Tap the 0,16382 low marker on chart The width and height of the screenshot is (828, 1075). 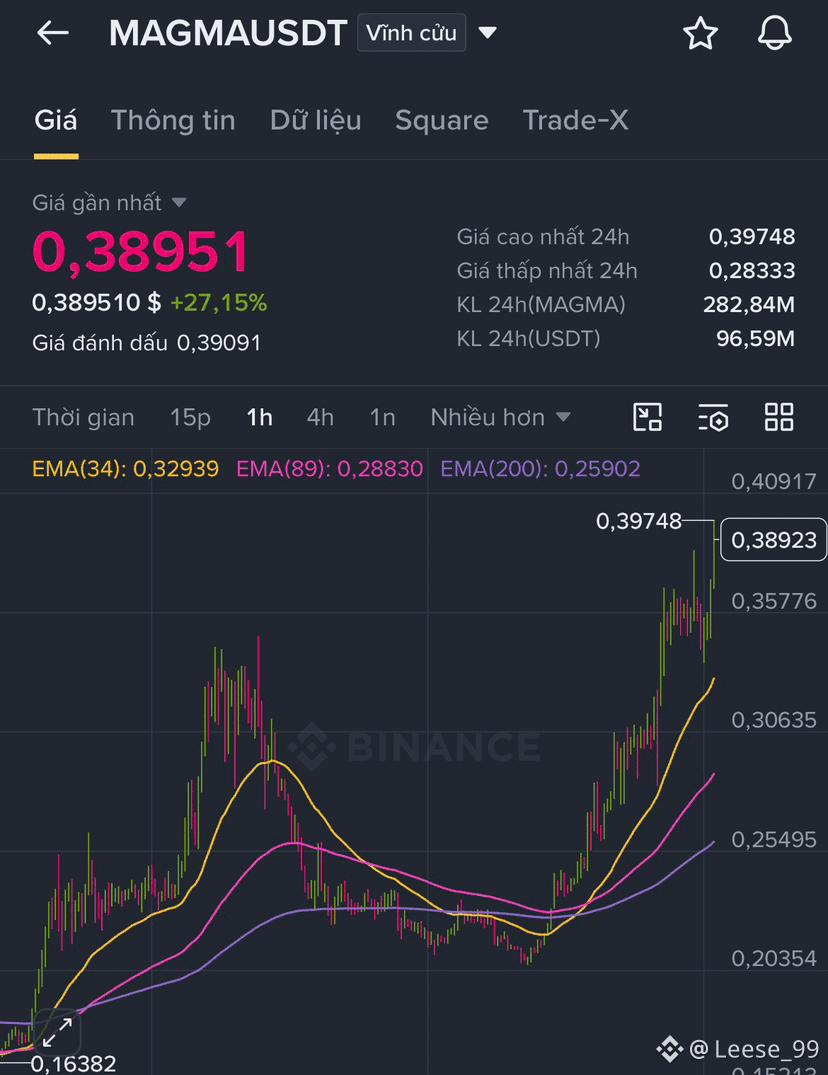[73, 1063]
